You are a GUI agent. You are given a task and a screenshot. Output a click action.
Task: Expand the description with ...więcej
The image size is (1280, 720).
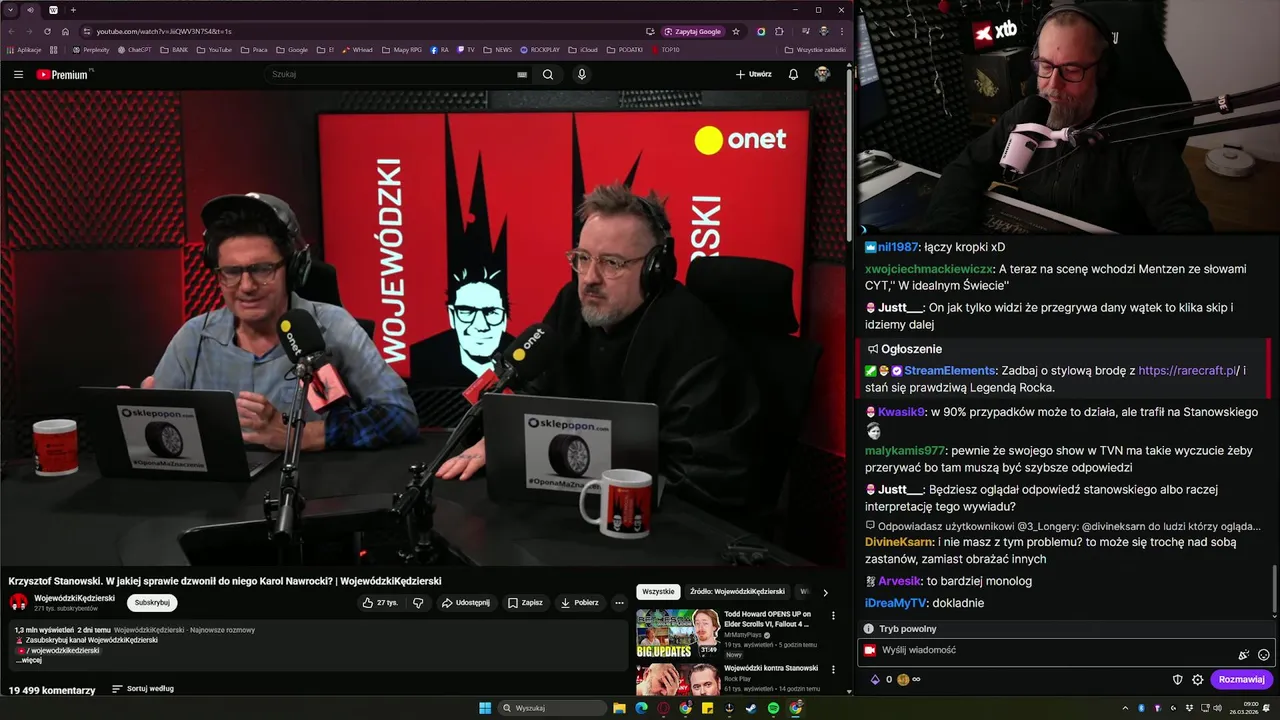pyautogui.click(x=29, y=660)
